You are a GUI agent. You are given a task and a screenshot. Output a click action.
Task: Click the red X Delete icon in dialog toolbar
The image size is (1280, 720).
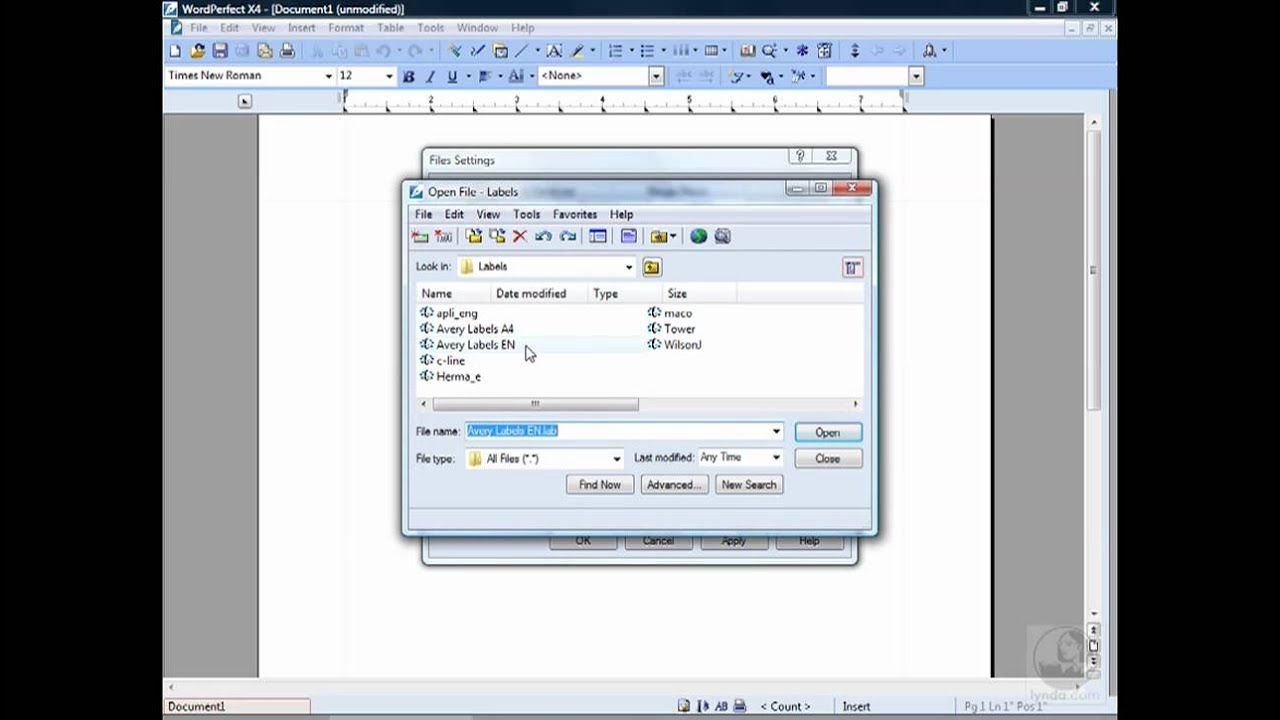(x=520, y=237)
